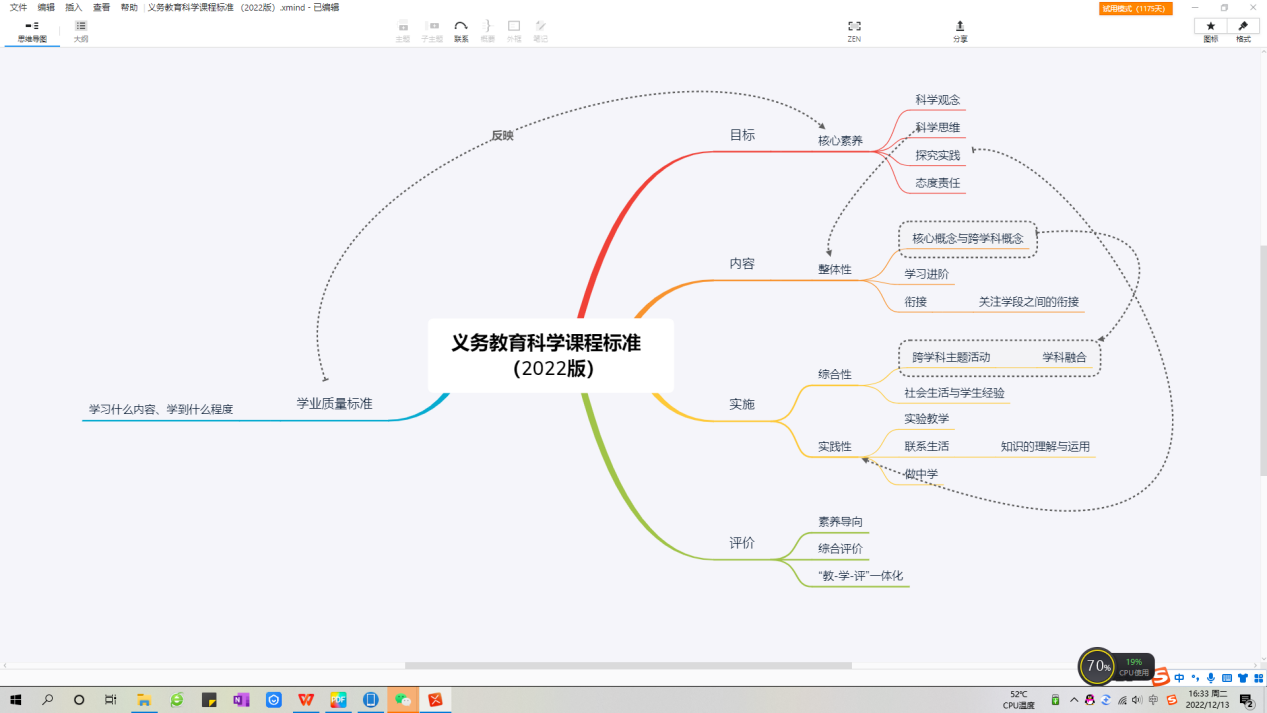Select the 内容 main branch topic
This screenshot has width=1267, height=713.
(x=742, y=264)
